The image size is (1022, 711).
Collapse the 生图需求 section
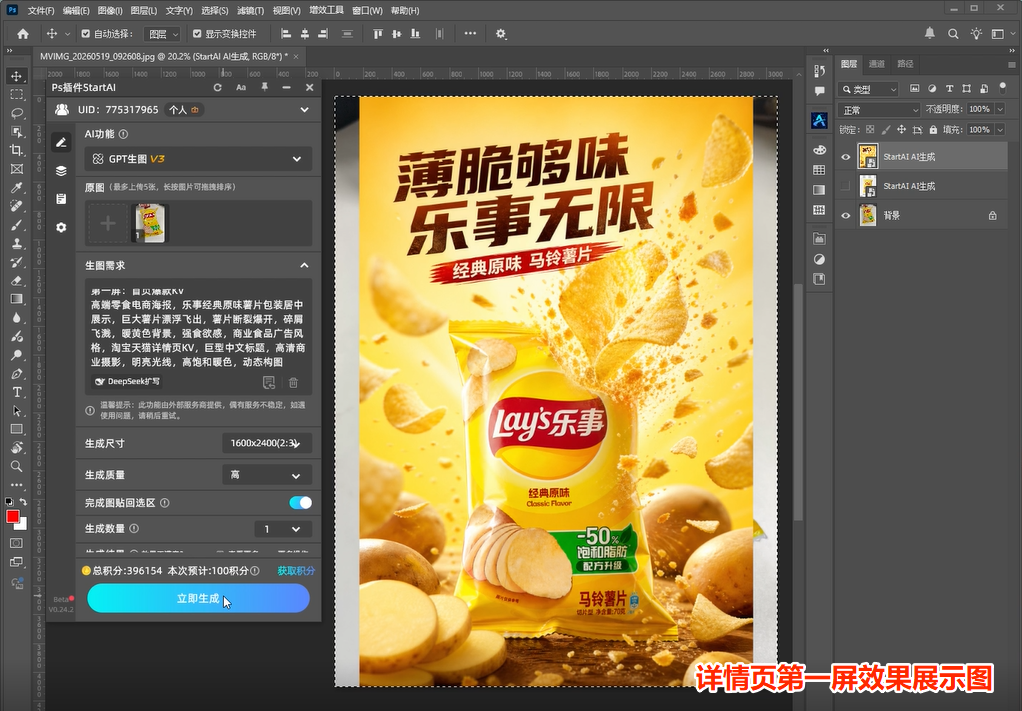304,265
